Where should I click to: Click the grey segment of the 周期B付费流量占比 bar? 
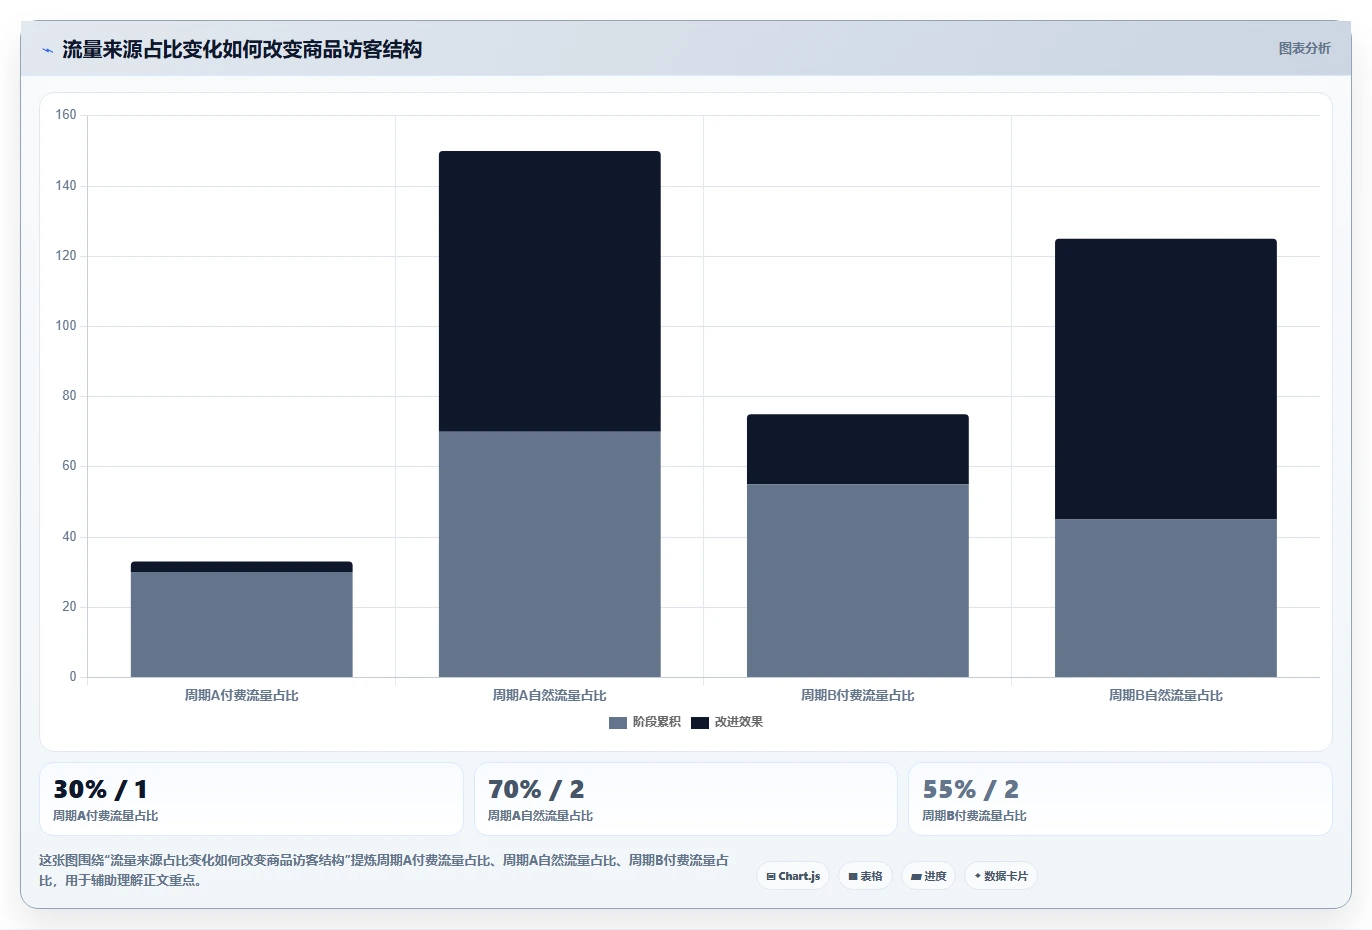point(858,580)
